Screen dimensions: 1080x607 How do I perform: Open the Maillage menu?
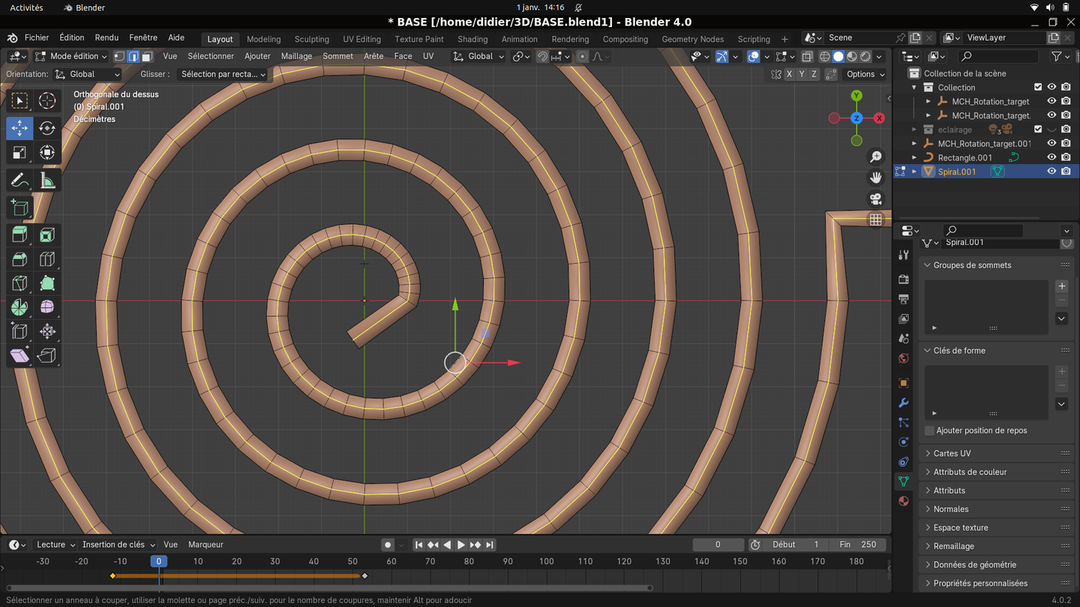[296, 56]
